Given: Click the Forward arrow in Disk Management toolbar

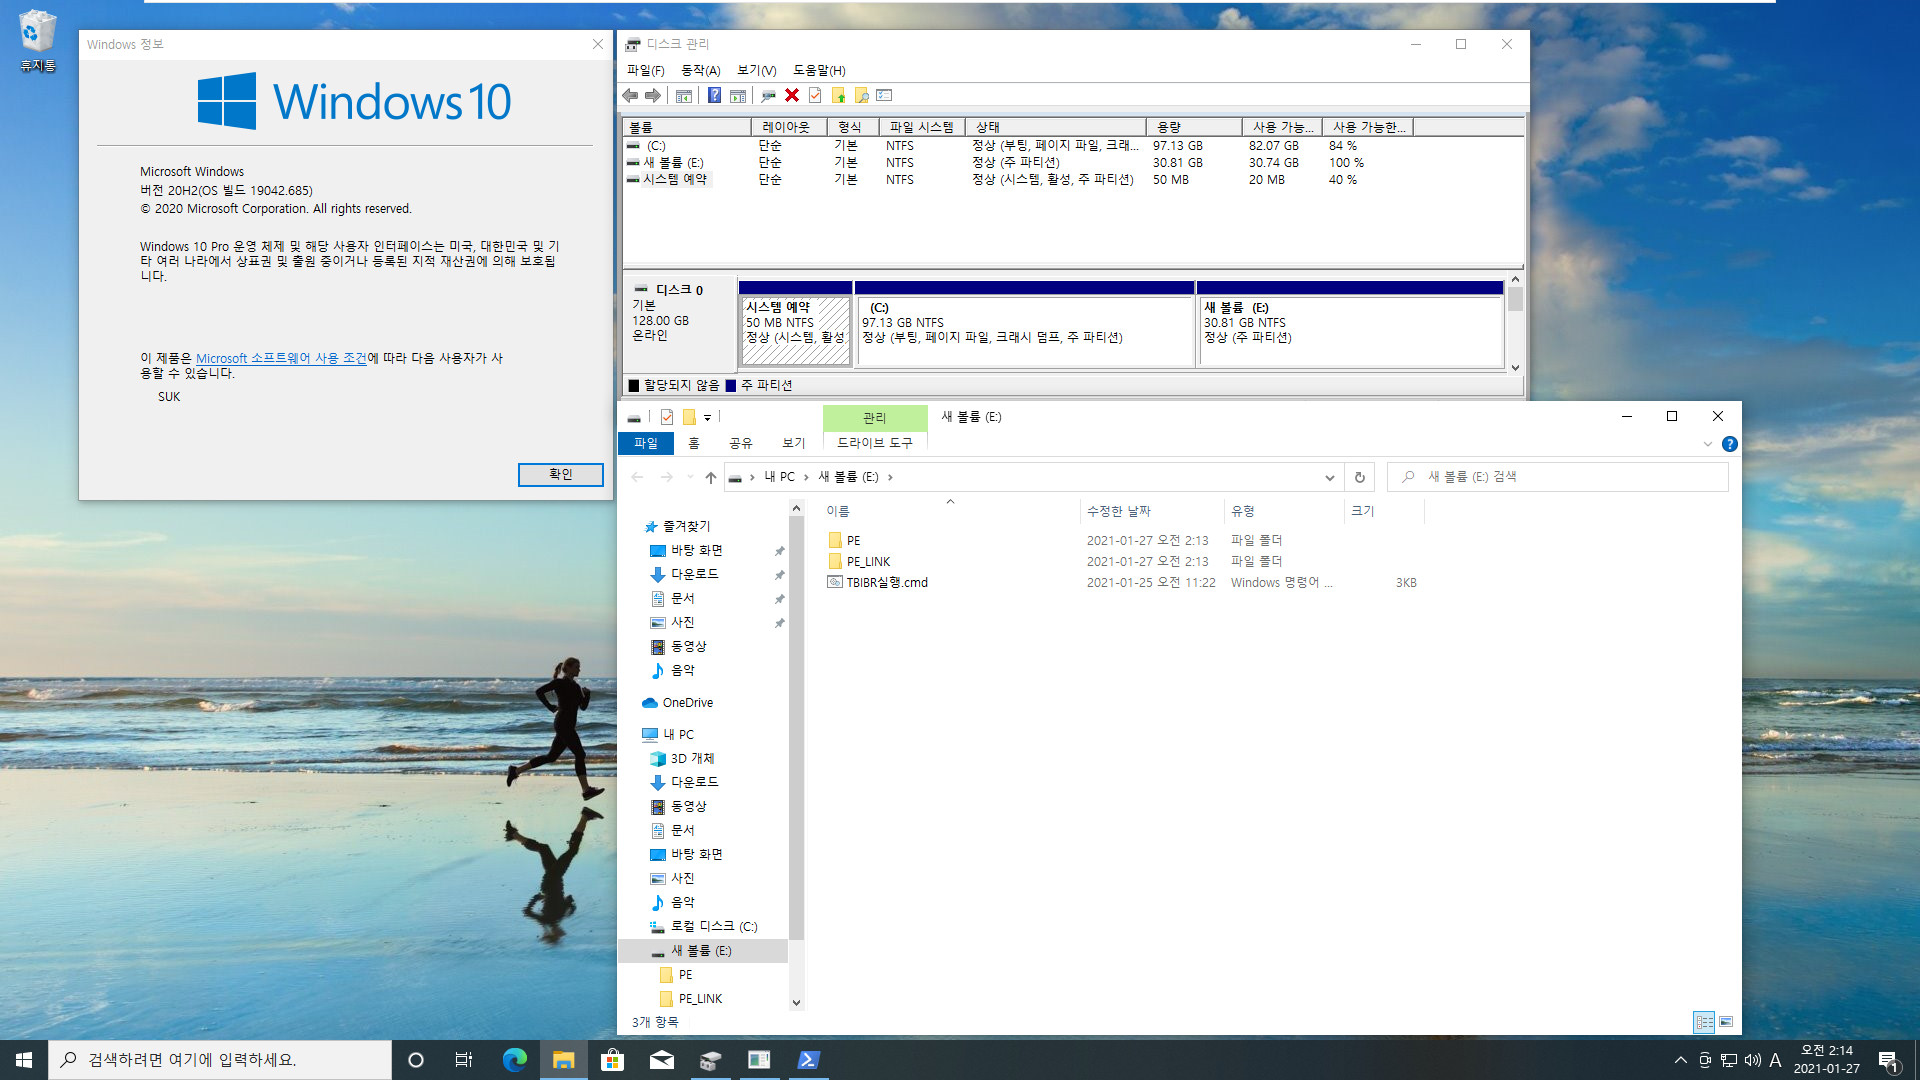Looking at the screenshot, I should 653,95.
